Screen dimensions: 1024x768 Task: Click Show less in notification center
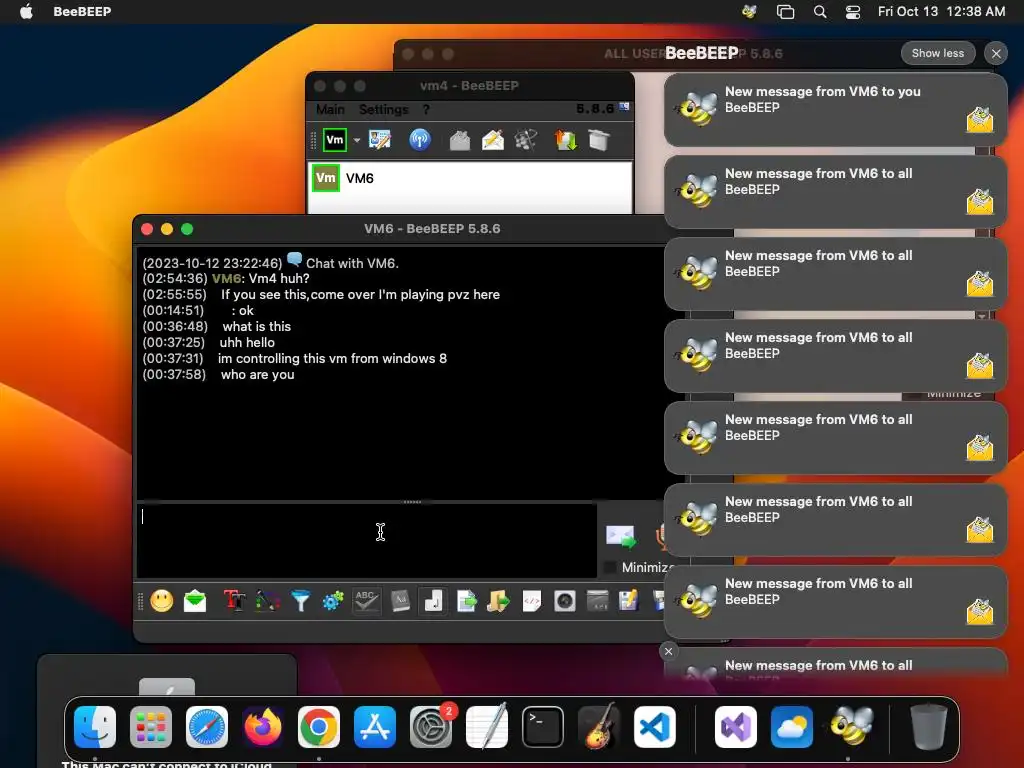[937, 54]
